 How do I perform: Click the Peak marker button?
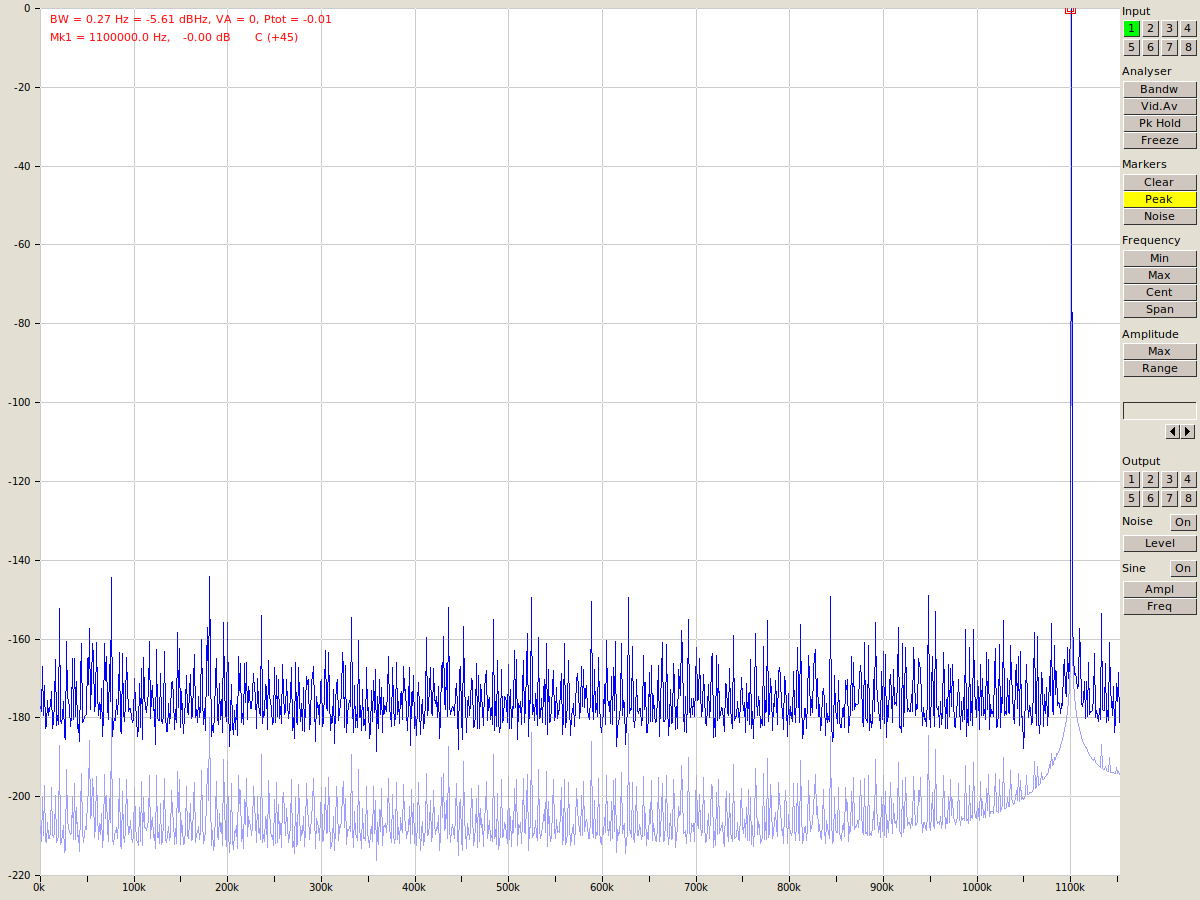[x=1159, y=199]
